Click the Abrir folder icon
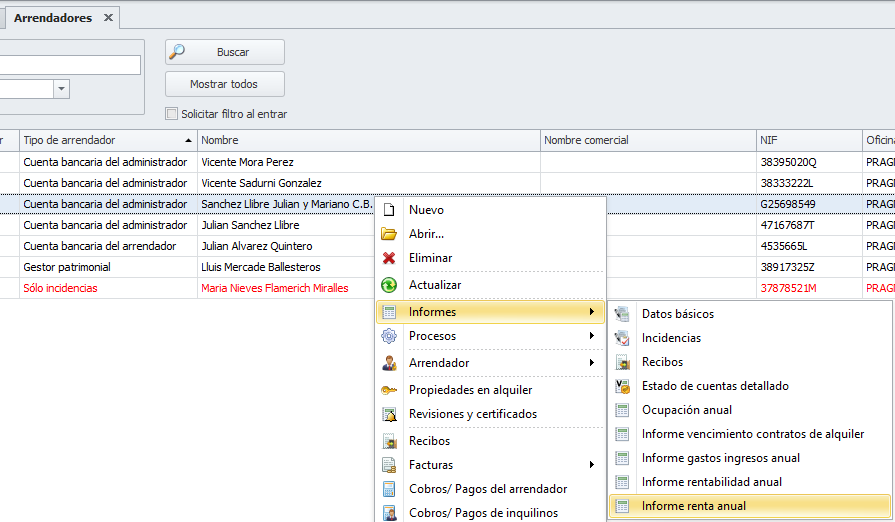Screen dimensions: 895x522 pyautogui.click(x=389, y=234)
